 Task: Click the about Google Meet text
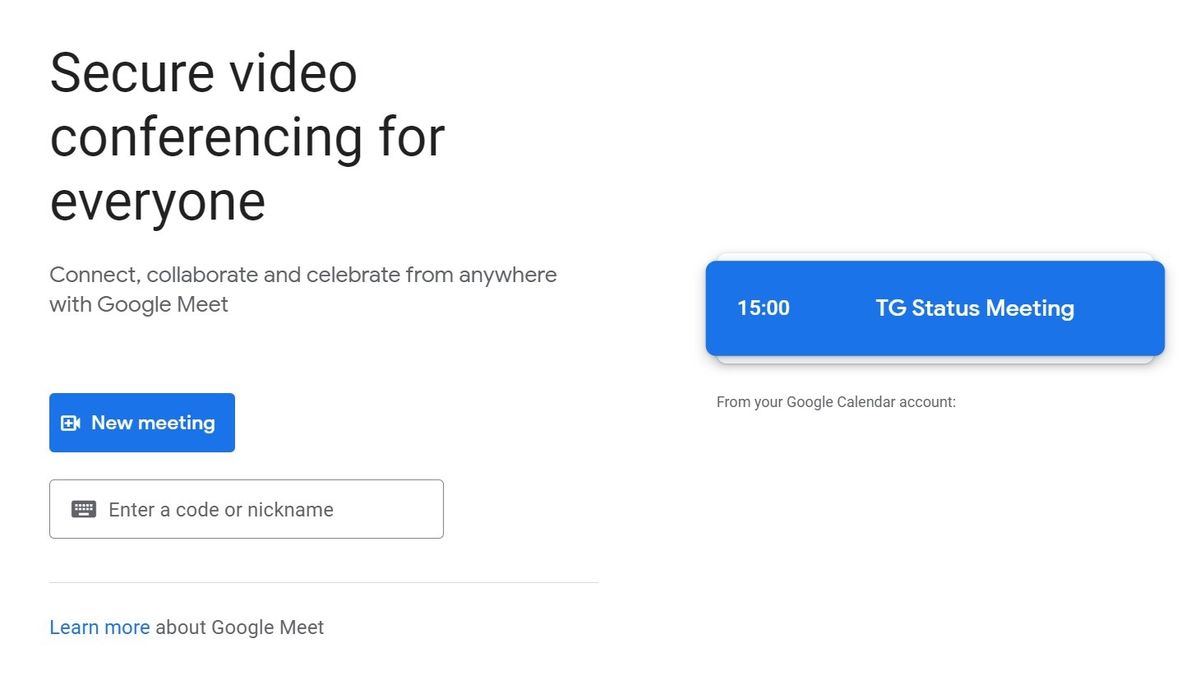(x=237, y=627)
